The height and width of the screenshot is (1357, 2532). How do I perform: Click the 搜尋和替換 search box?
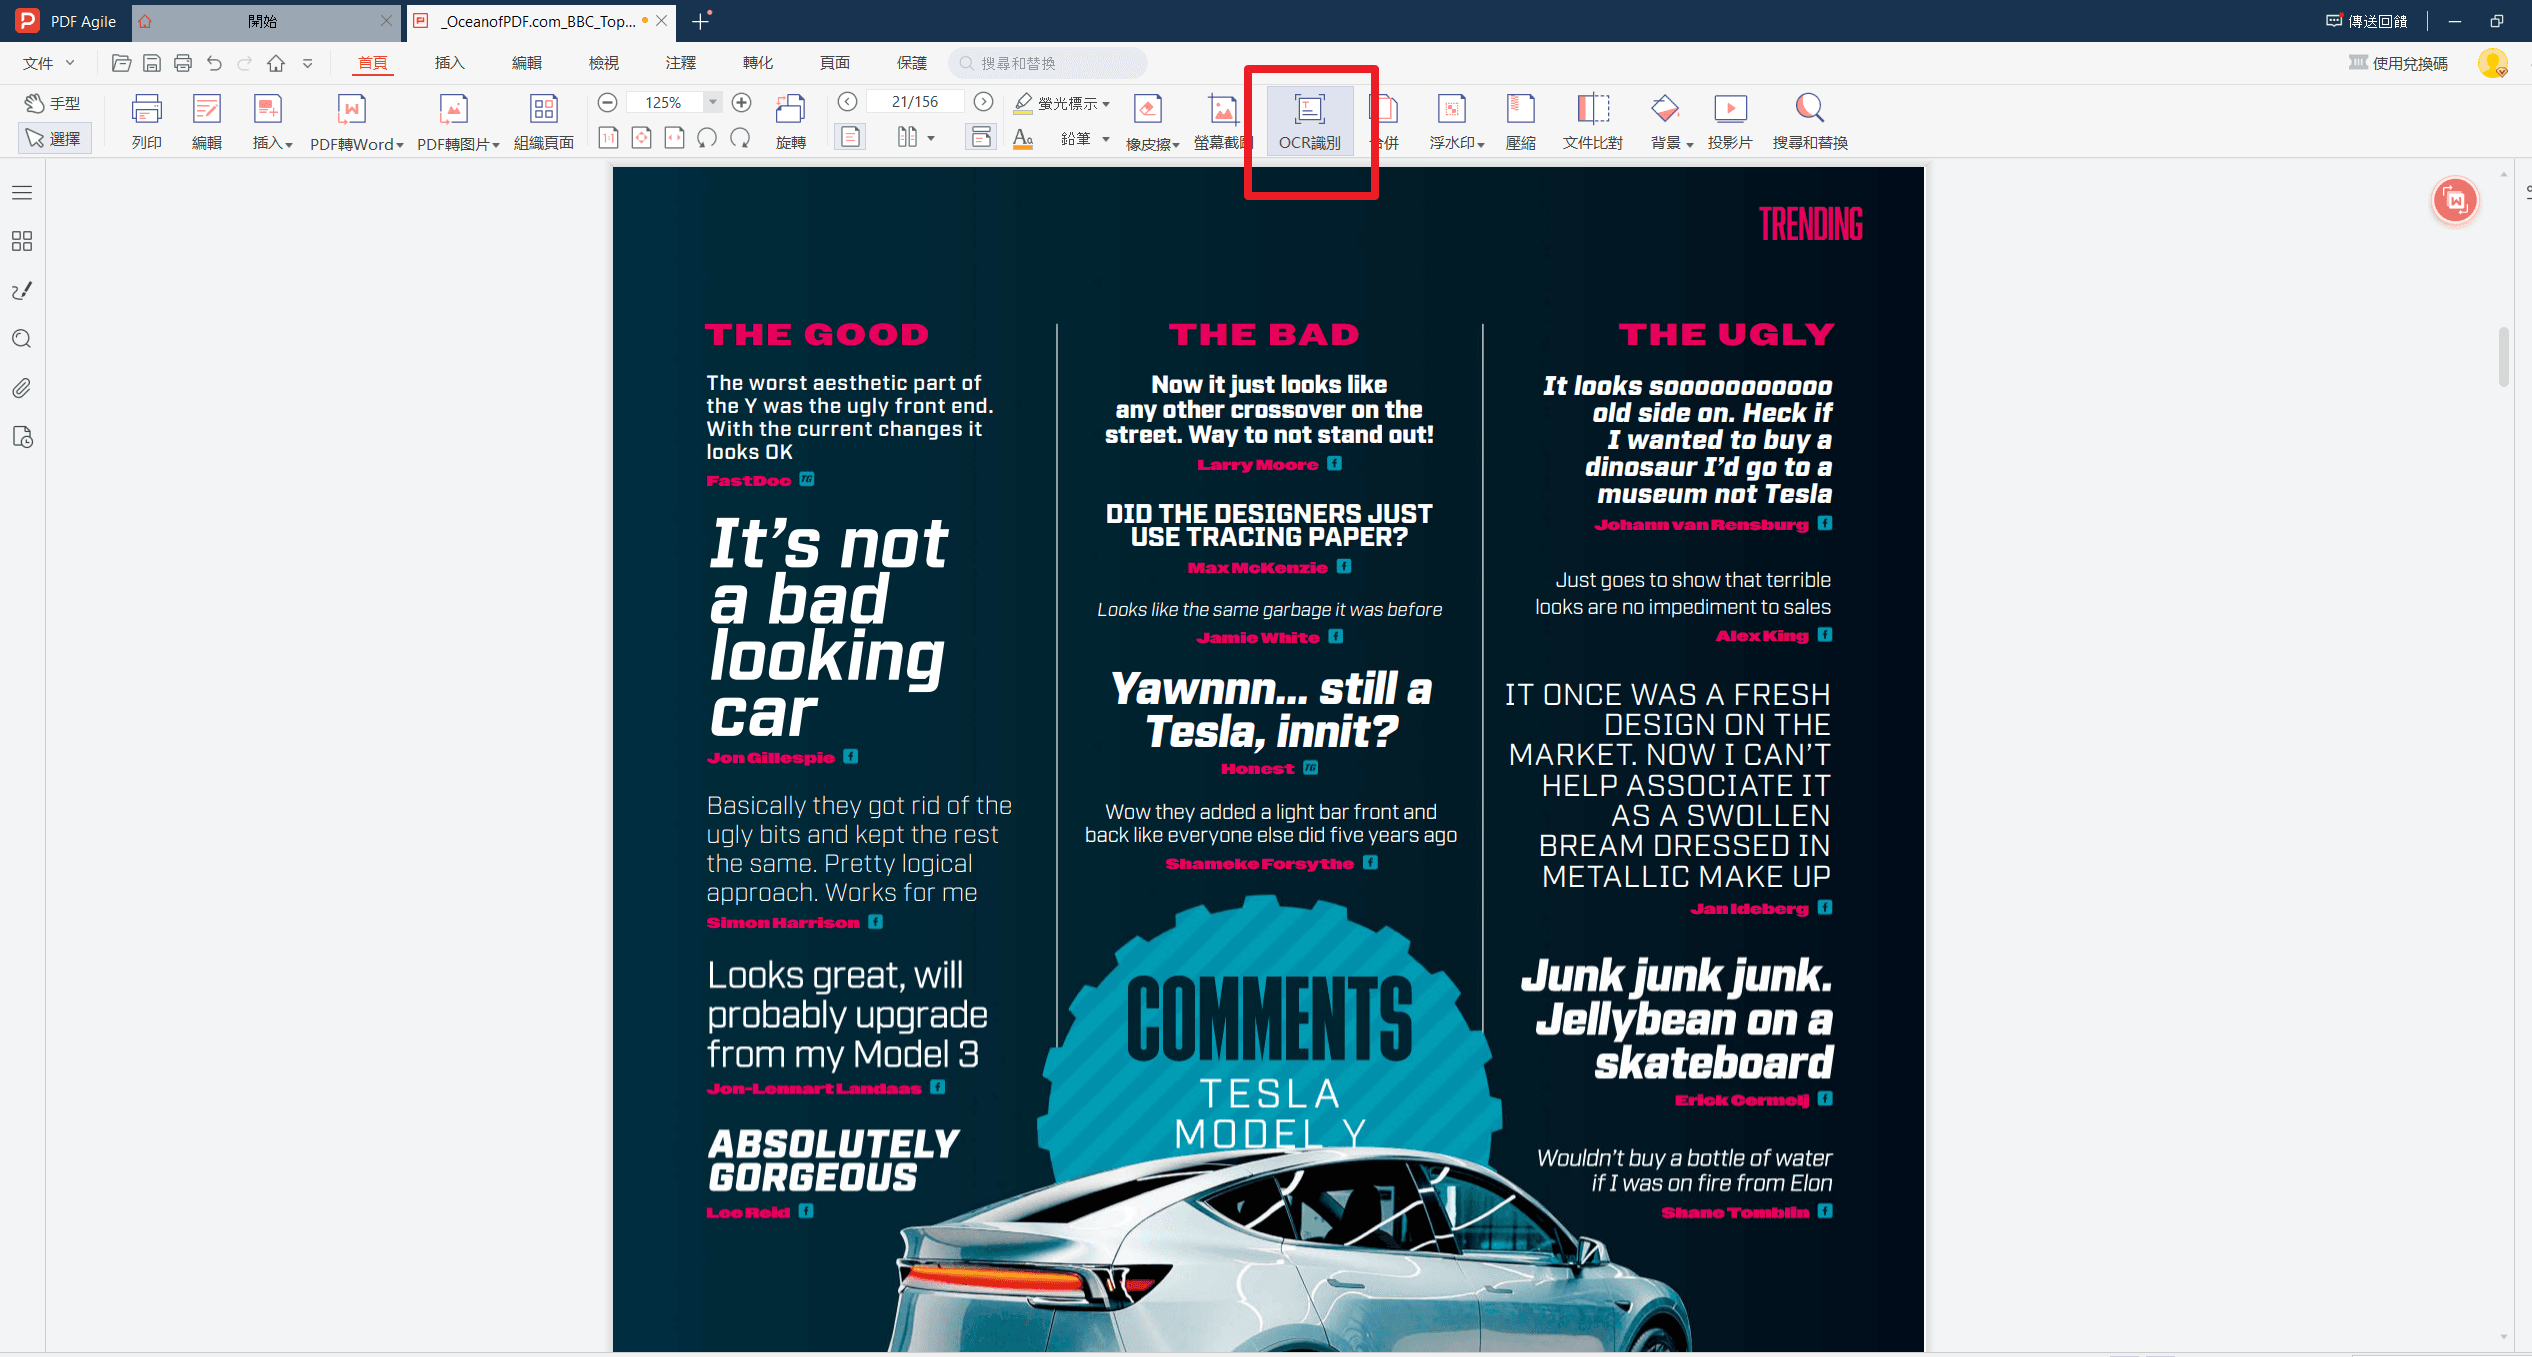click(x=1048, y=63)
